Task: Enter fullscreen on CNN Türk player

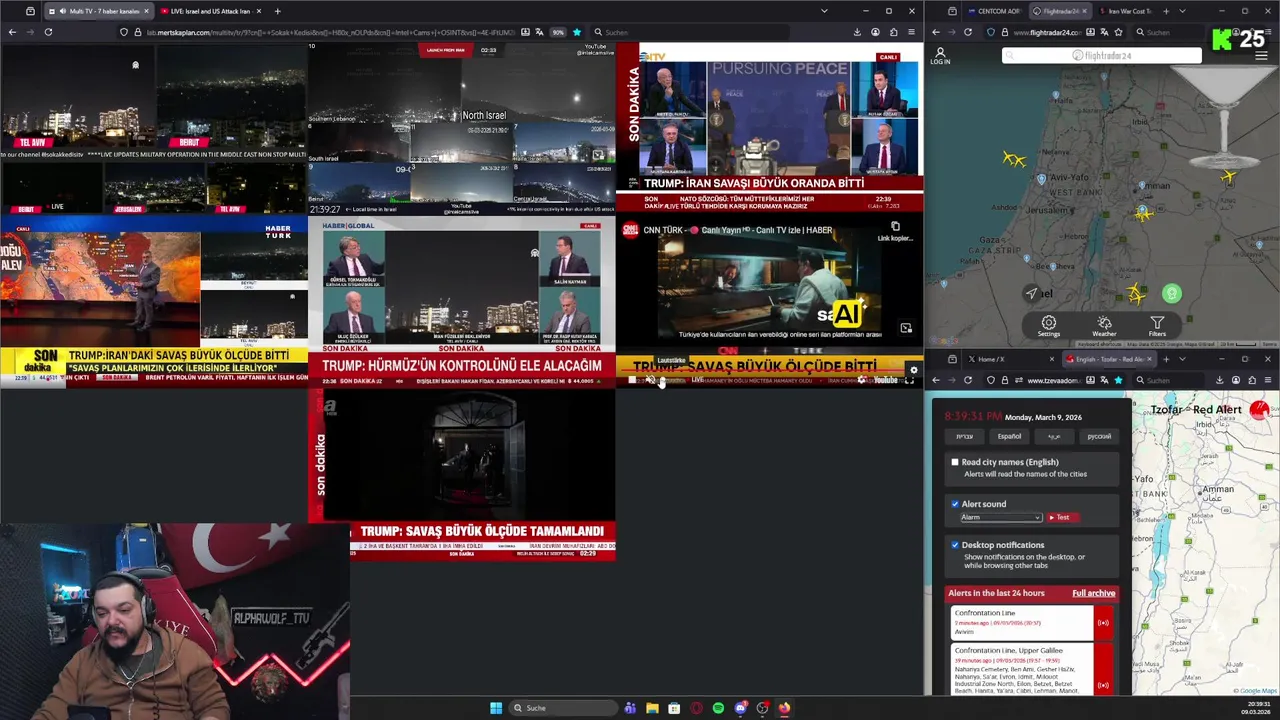Action: pyautogui.click(x=910, y=380)
